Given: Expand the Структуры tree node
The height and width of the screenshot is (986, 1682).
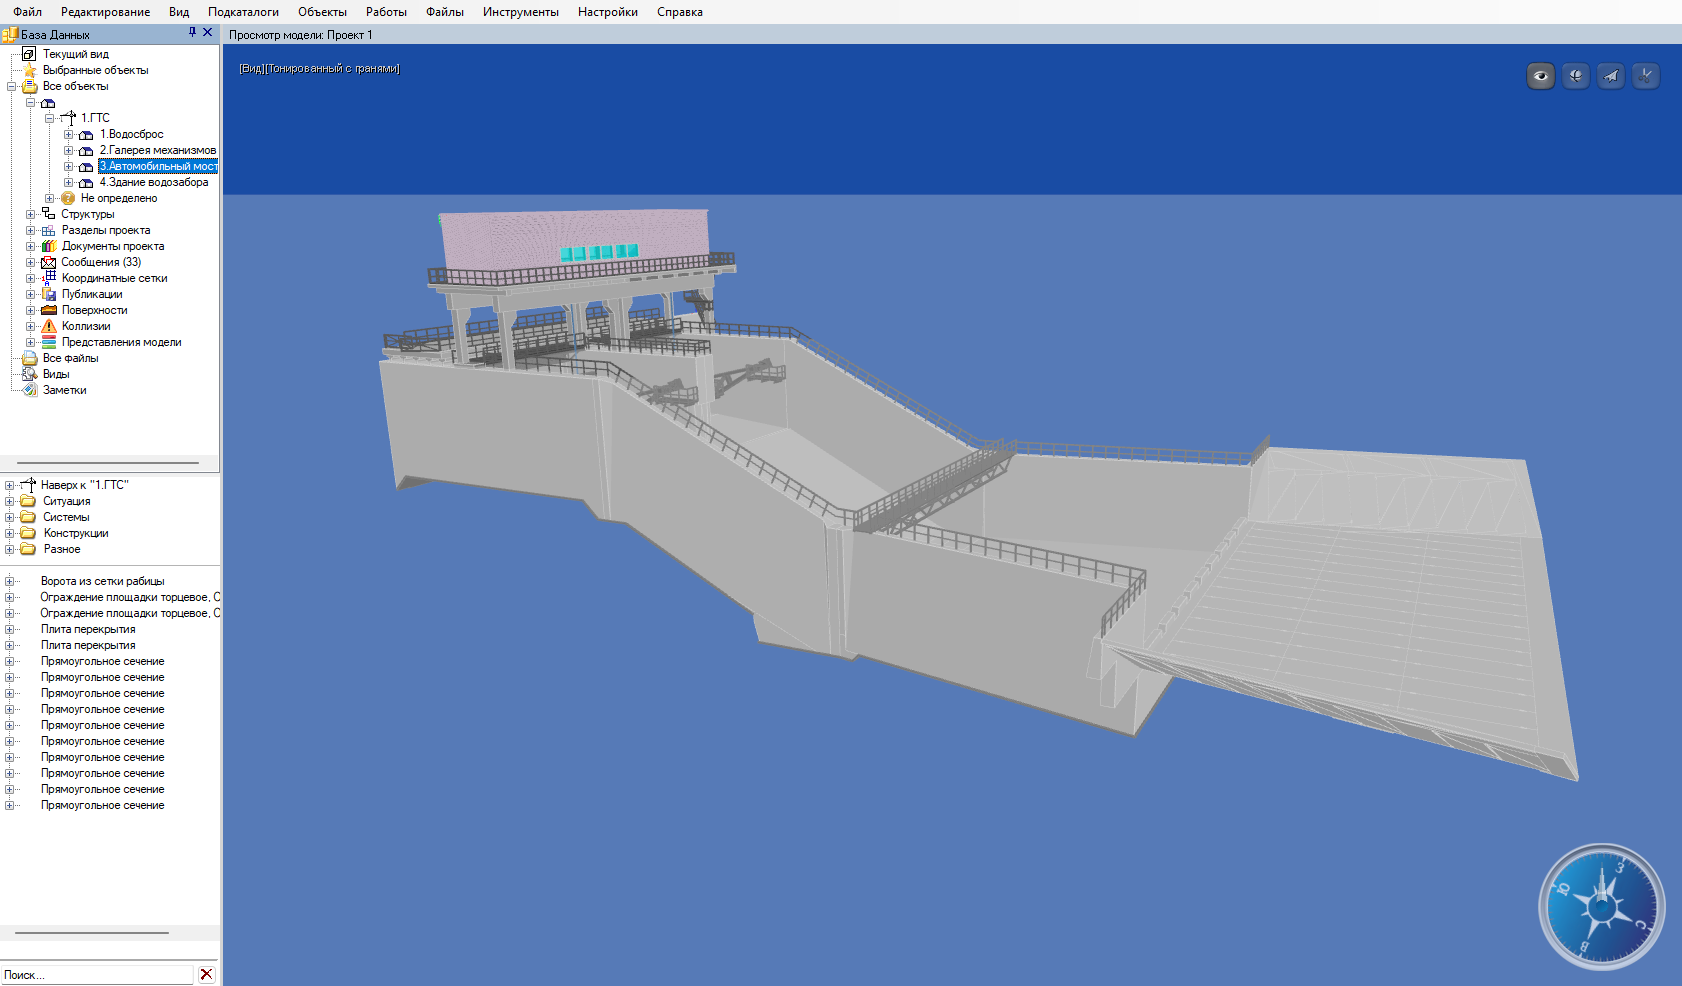Looking at the screenshot, I should pyautogui.click(x=30, y=214).
